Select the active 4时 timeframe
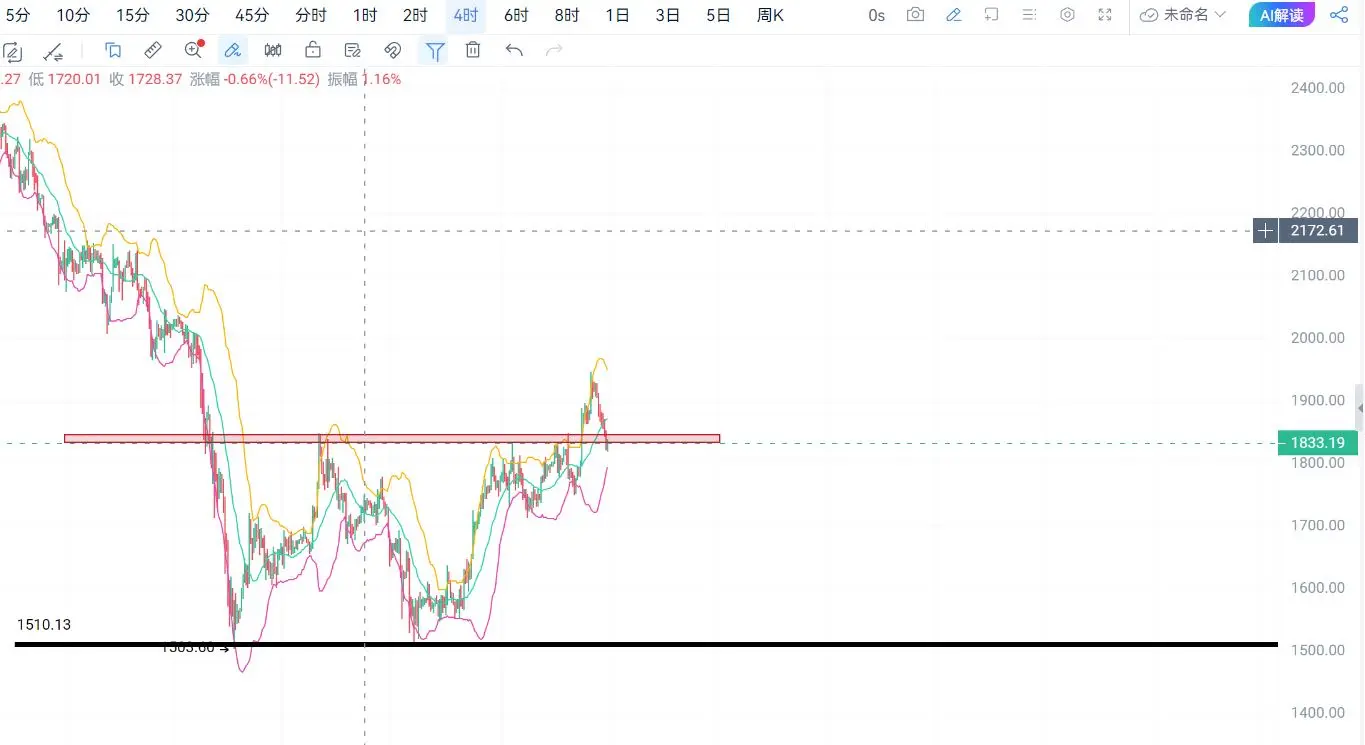The image size is (1365, 745). (465, 15)
